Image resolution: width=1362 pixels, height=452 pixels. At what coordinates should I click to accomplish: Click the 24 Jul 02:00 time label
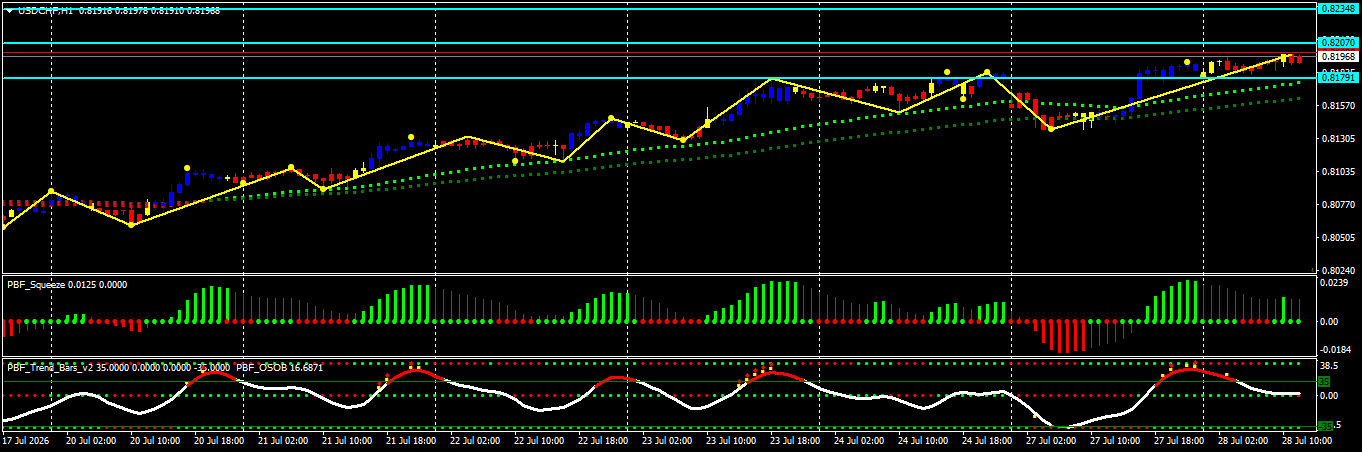click(x=859, y=440)
